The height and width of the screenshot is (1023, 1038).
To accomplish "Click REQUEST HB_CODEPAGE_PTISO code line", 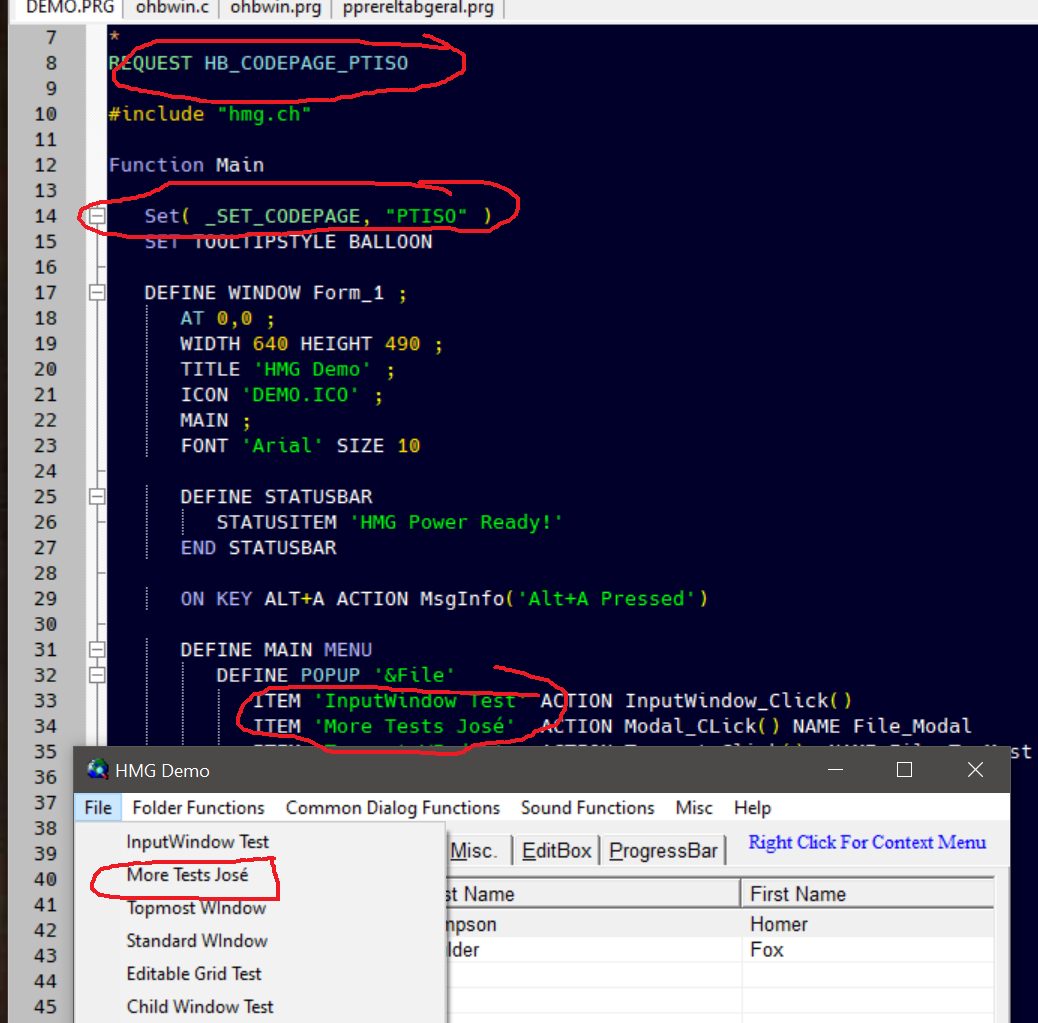I will [258, 64].
